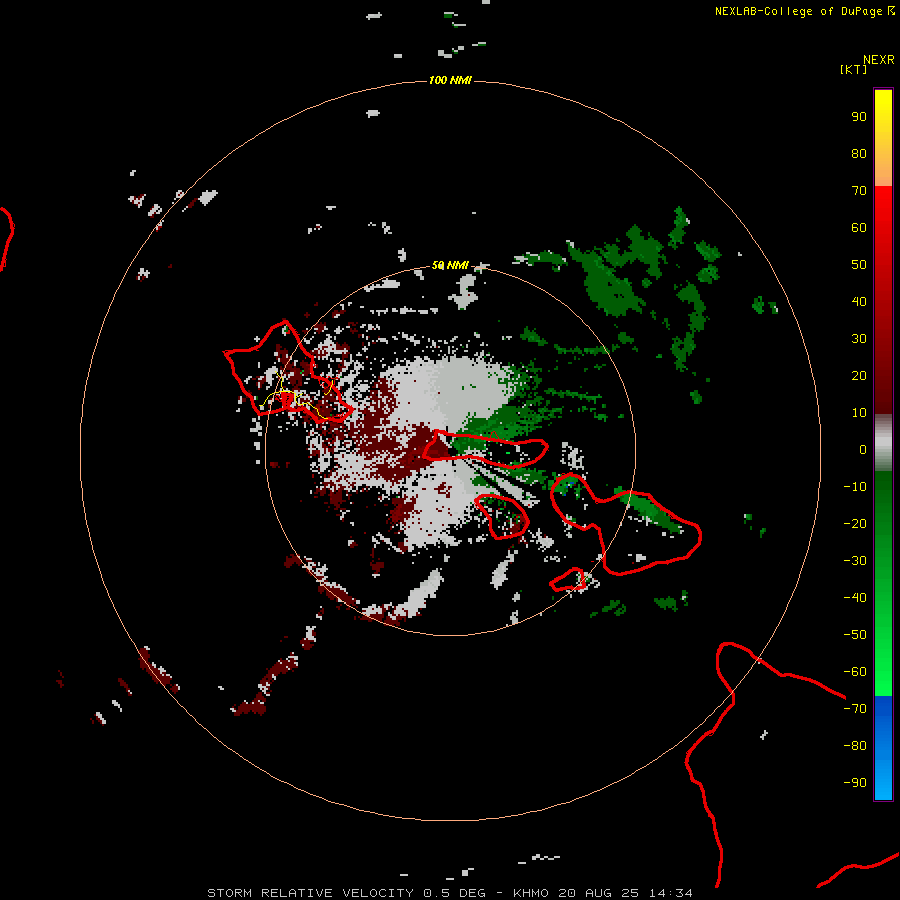This screenshot has height=900, width=900.
Task: Click the -20 scale label
Action: coord(855,524)
